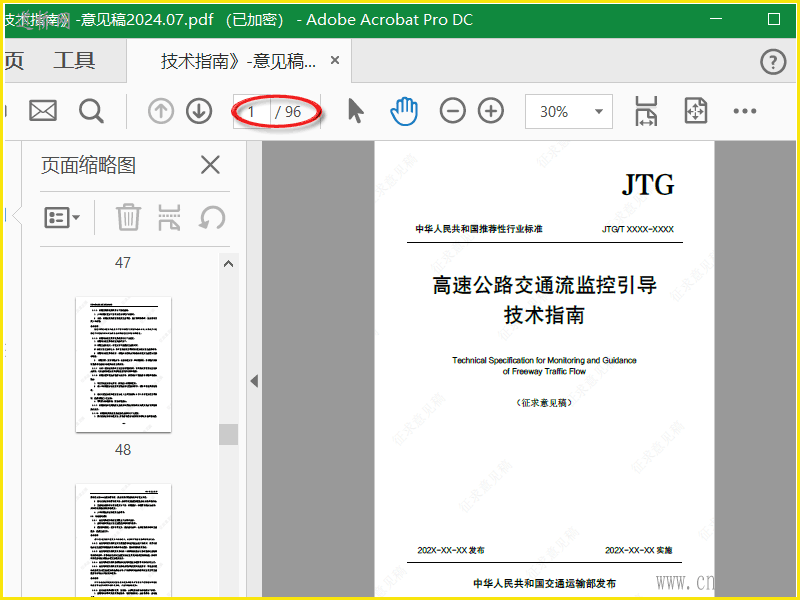Image resolution: width=800 pixels, height=600 pixels.
Task: Select the page 49 thumbnail below 48
Action: [x=123, y=540]
